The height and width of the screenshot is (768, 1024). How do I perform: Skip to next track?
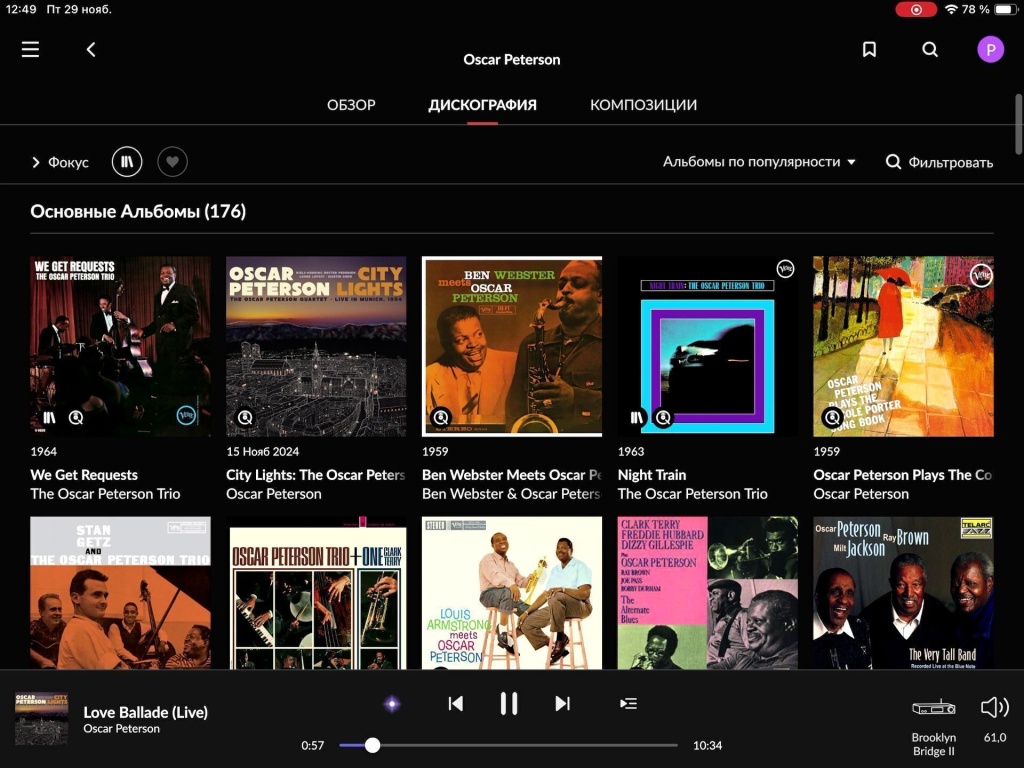click(x=562, y=703)
